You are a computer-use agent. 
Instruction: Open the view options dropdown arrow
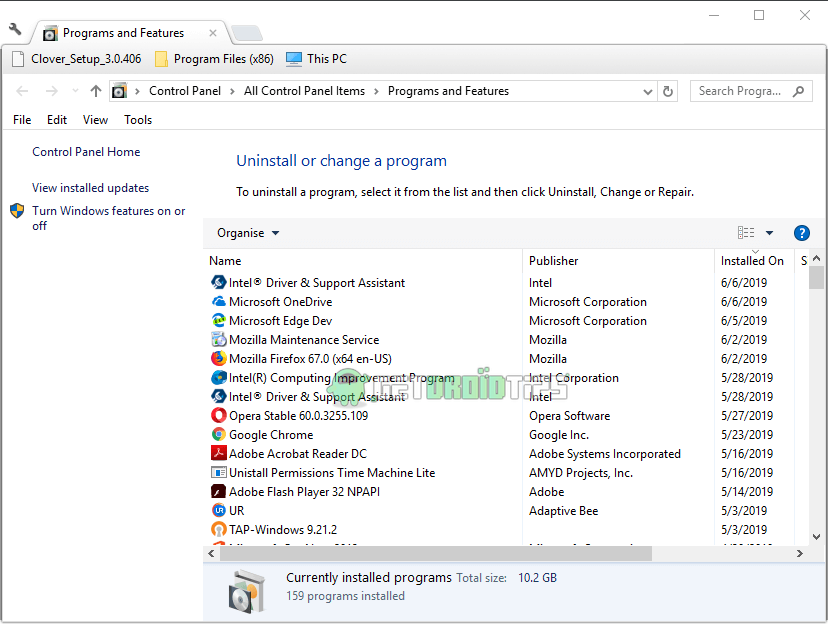pos(769,233)
